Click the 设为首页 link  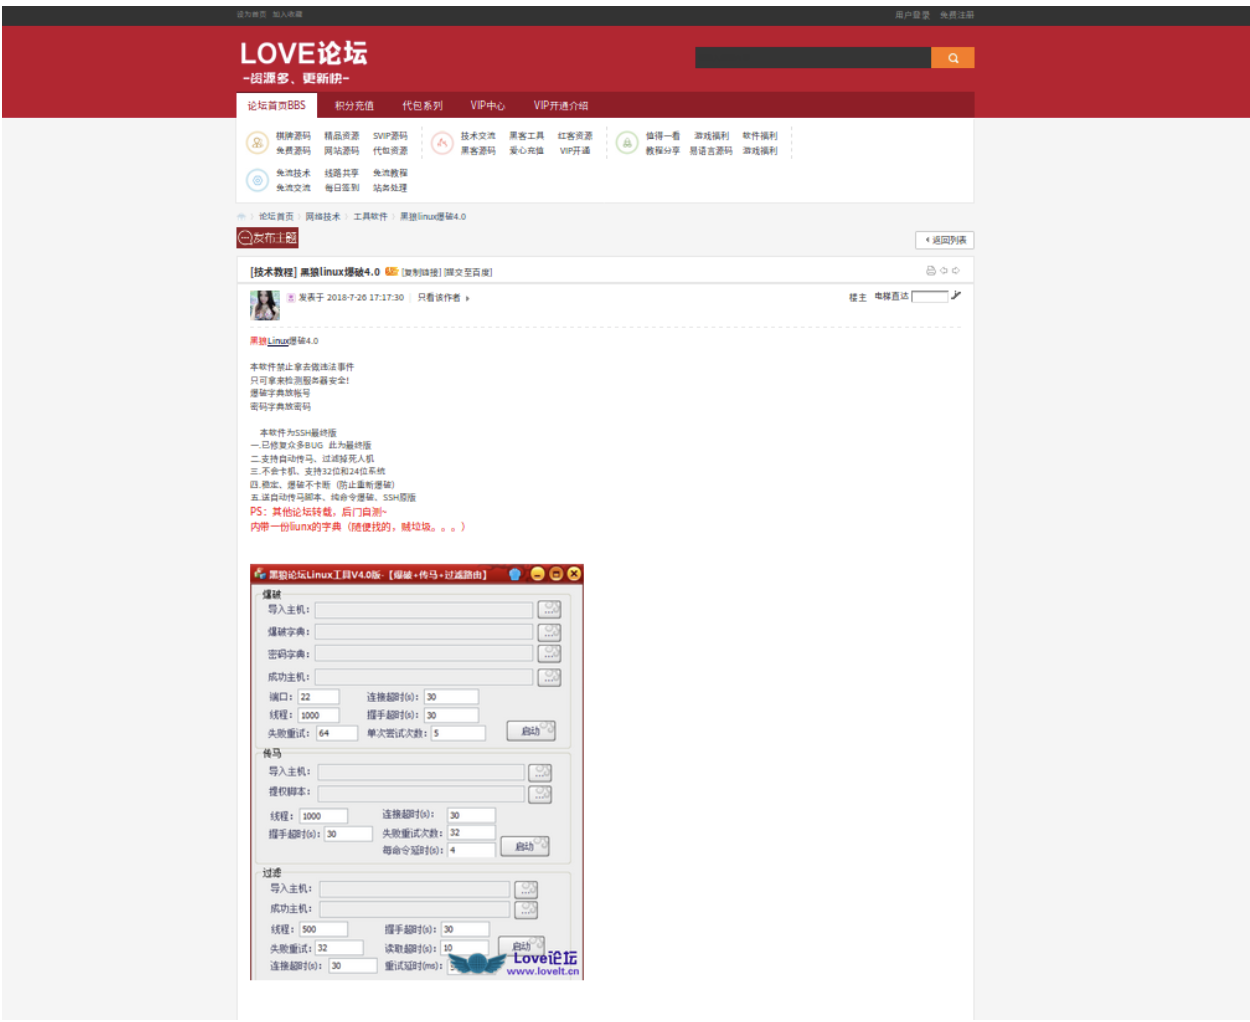251,15
